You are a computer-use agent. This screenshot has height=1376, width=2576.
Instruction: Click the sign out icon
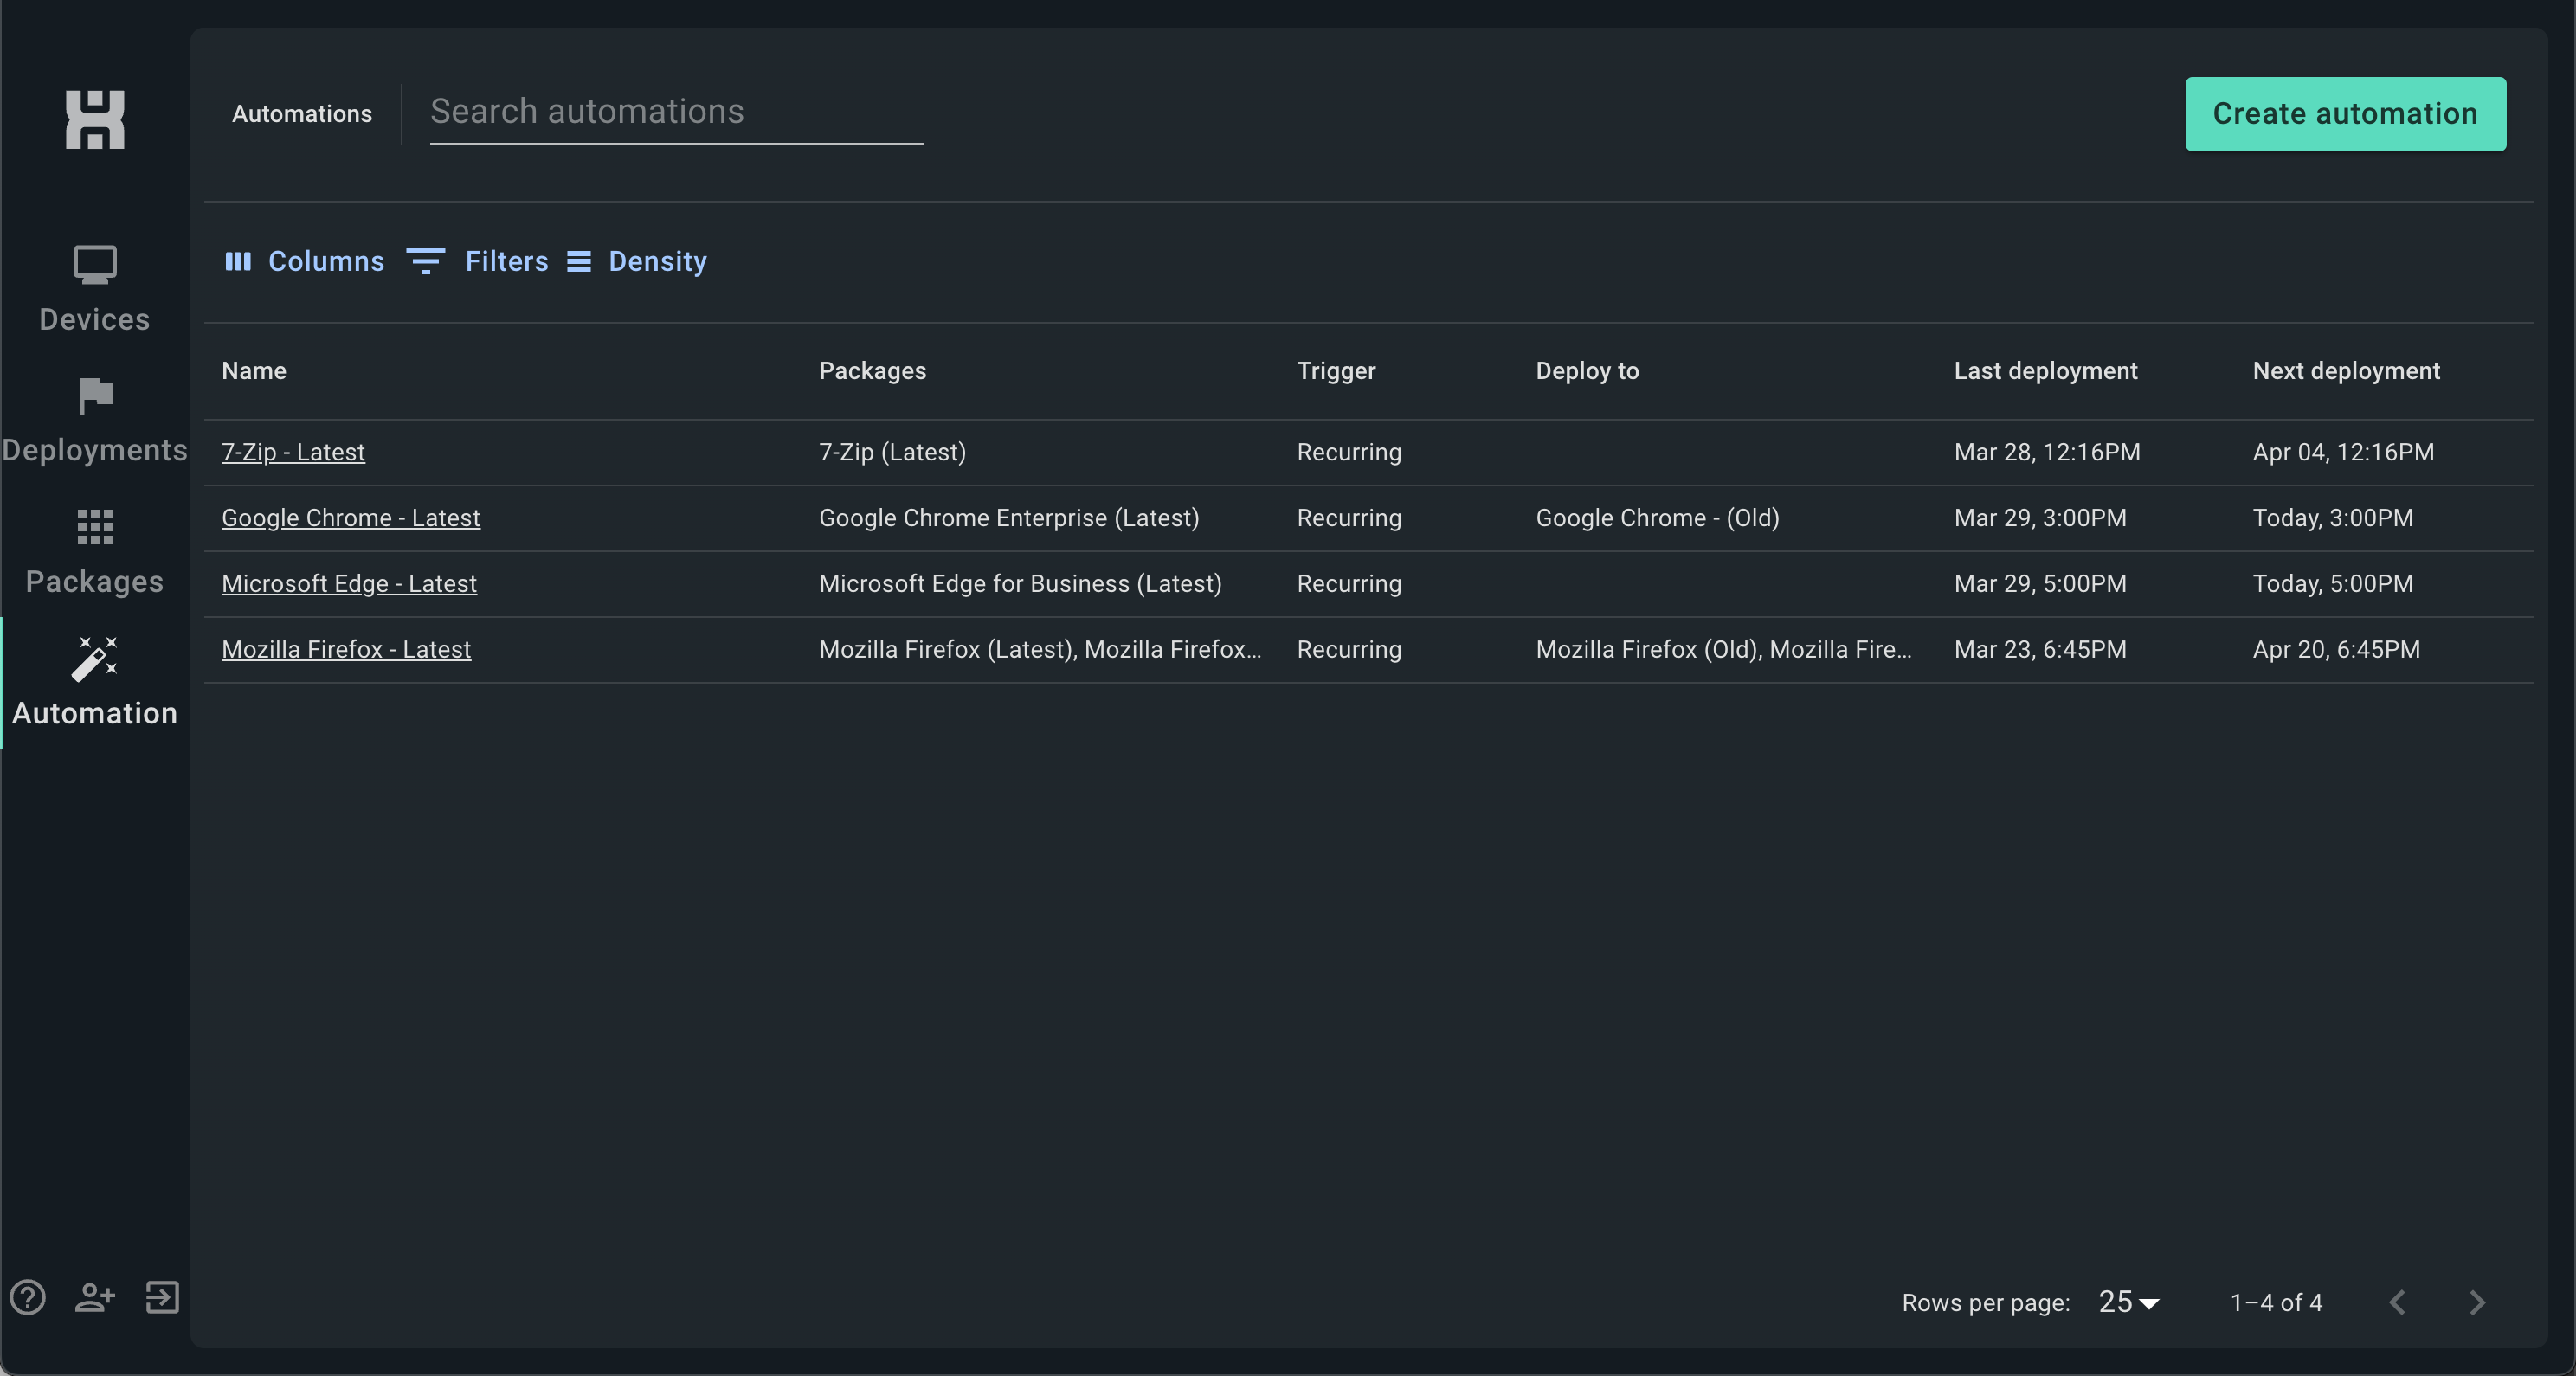(162, 1297)
